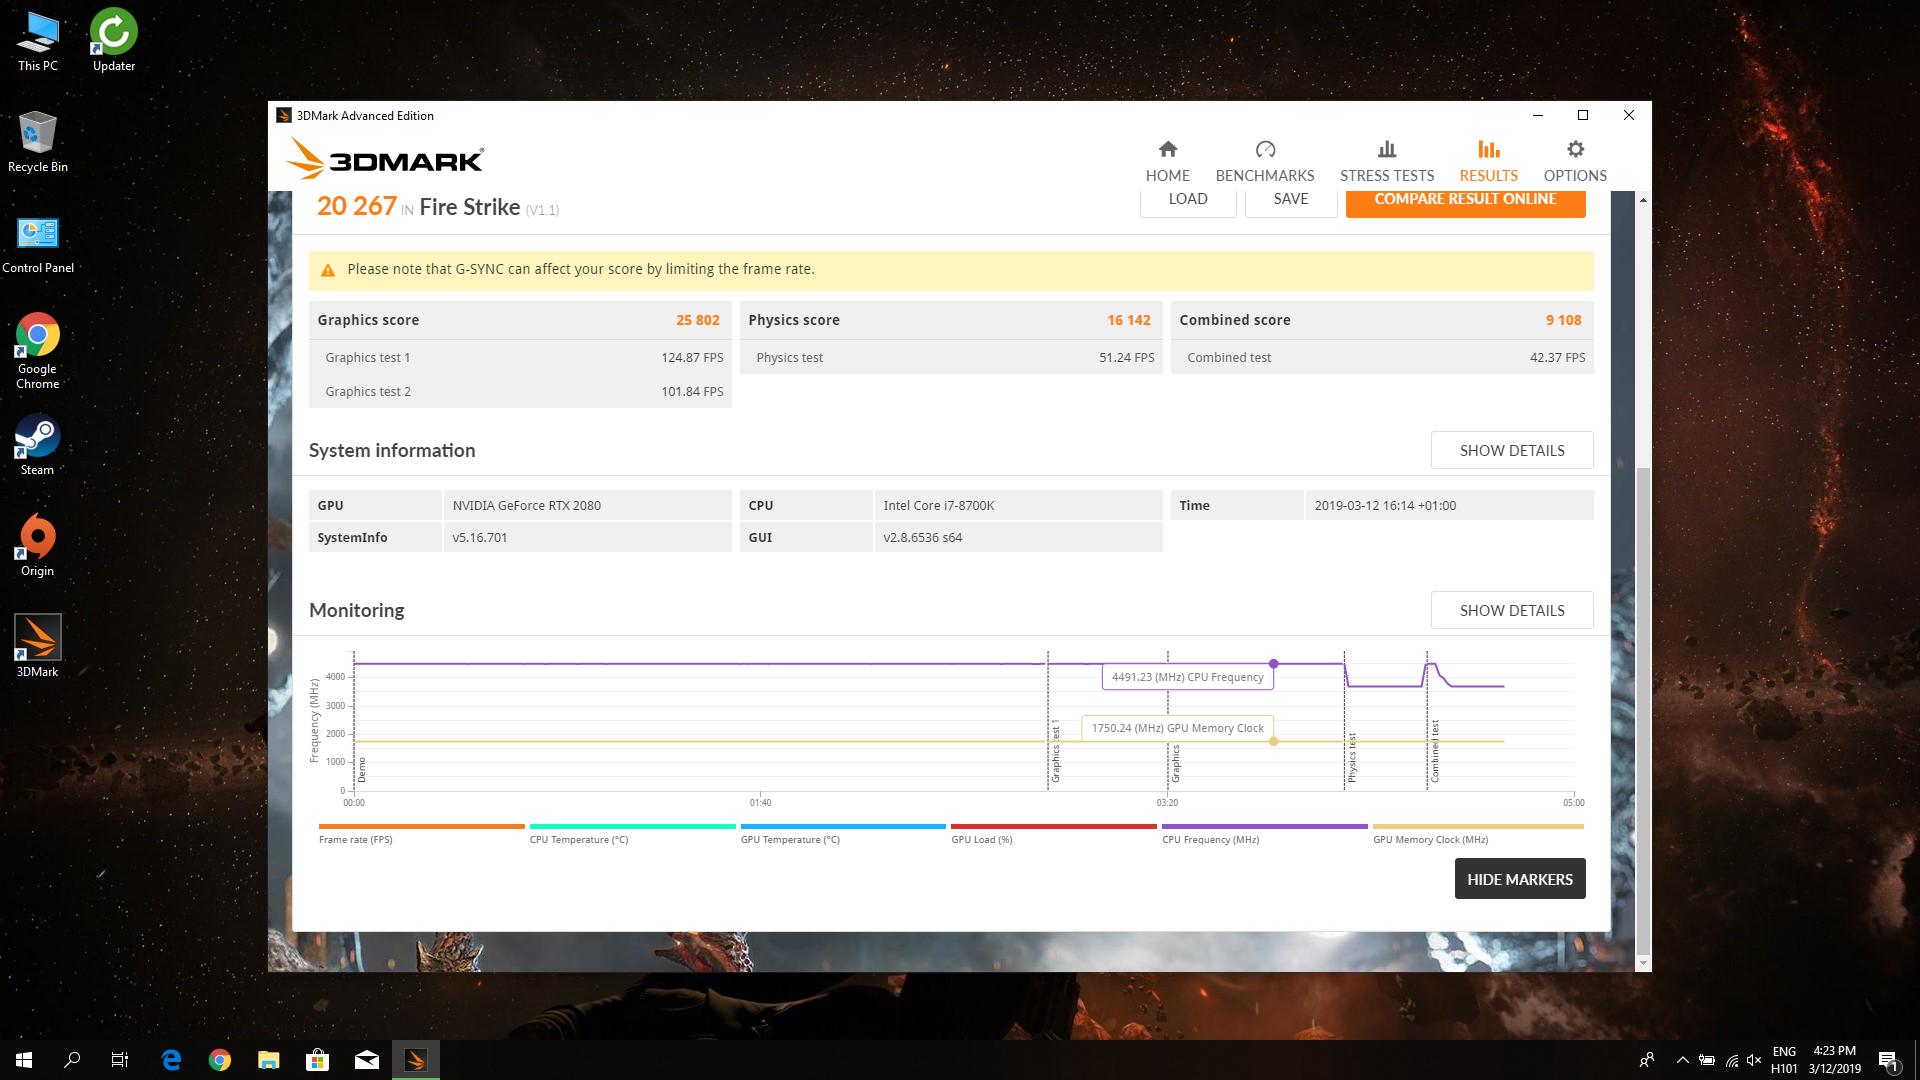Click the battery icon in system tray
The height and width of the screenshot is (1080, 1920).
pyautogui.click(x=1707, y=1060)
